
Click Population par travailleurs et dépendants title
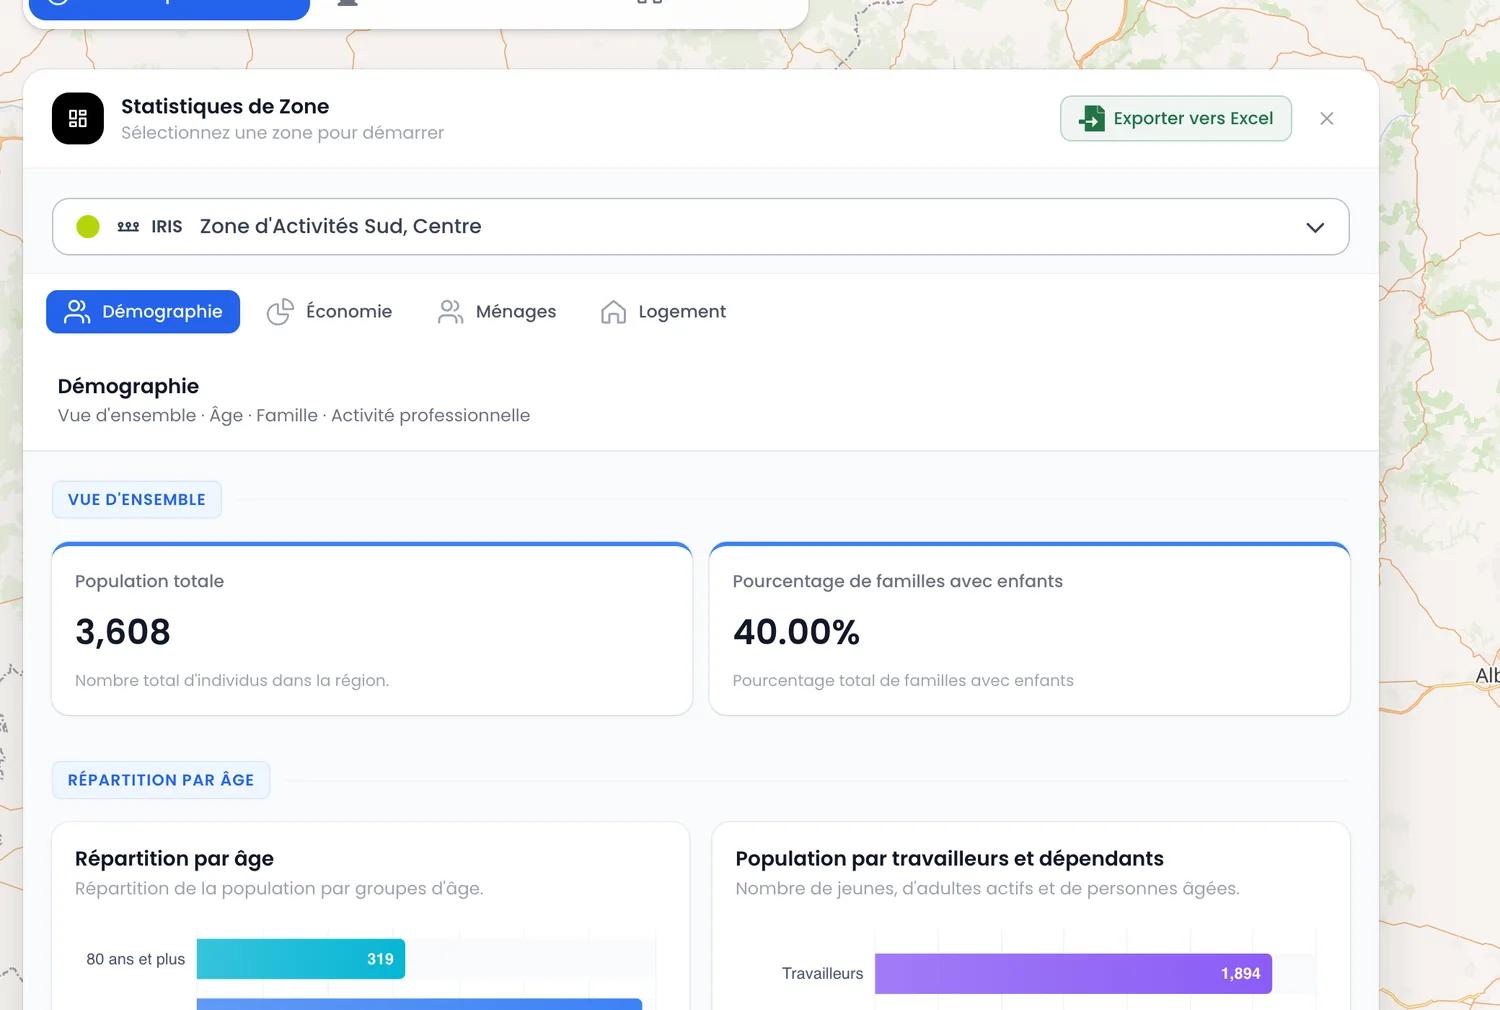949,859
